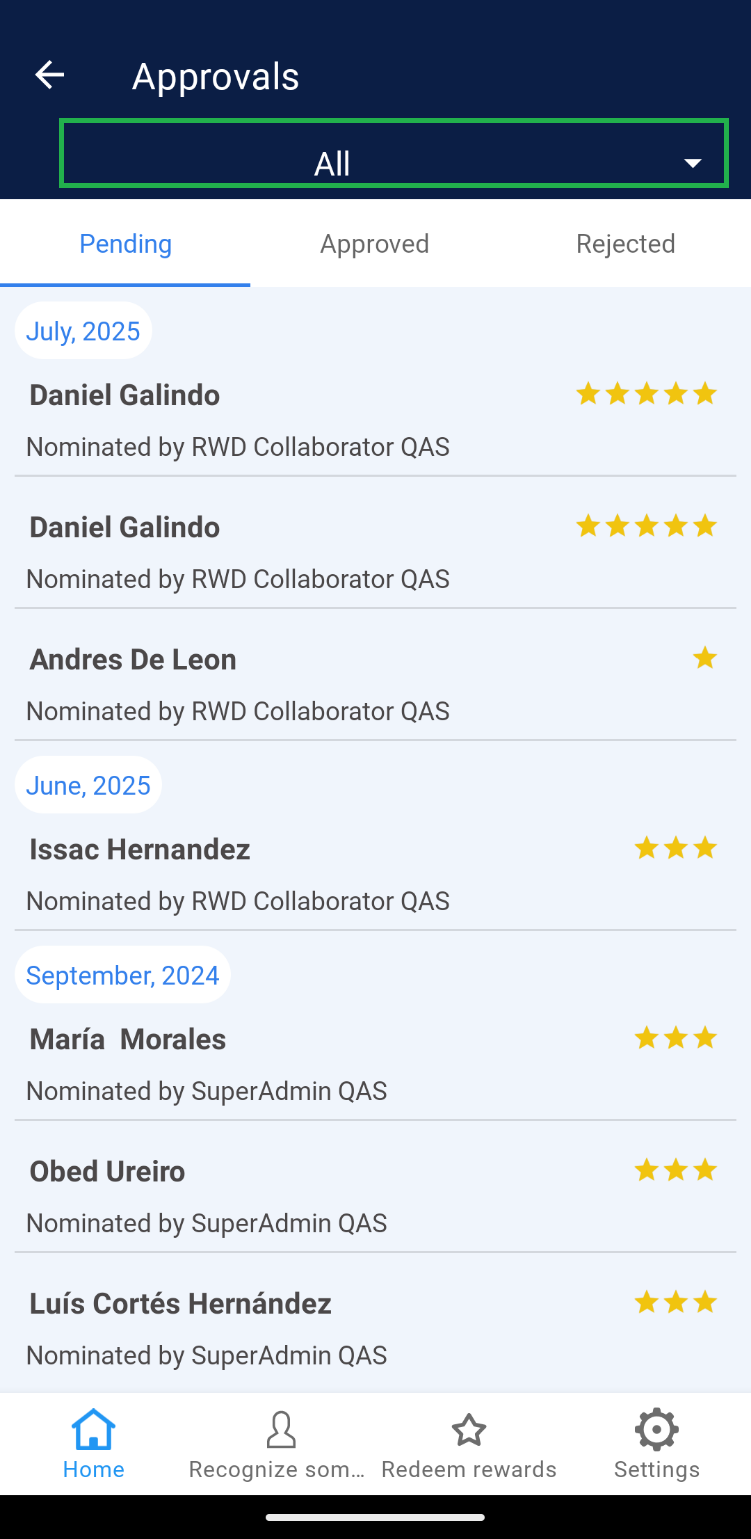Tap the Redeem rewards star icon
751x1539 pixels.
pyautogui.click(x=469, y=1430)
